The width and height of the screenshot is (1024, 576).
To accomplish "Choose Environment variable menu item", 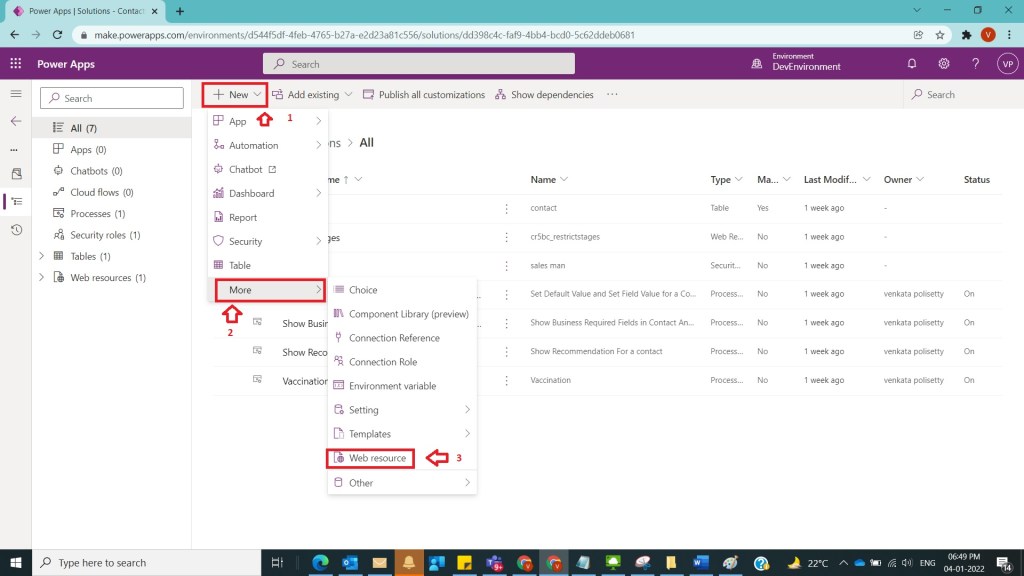I will pos(392,386).
